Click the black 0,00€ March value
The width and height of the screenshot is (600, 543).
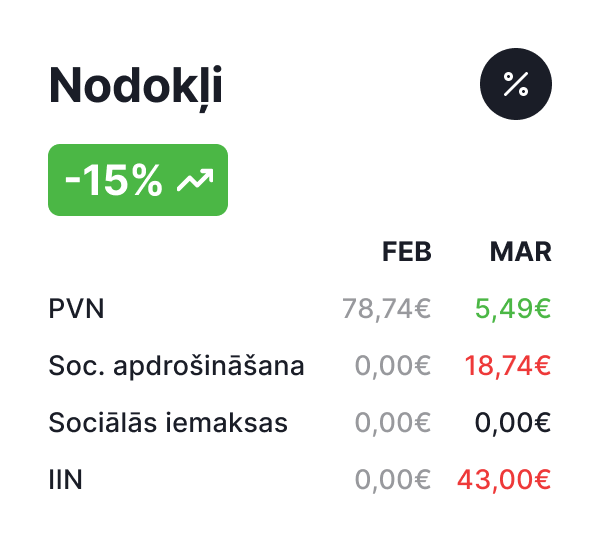513,423
